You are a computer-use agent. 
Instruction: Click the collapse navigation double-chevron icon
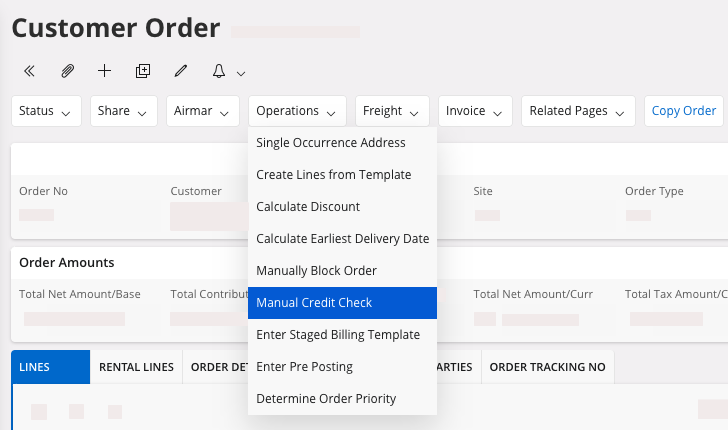point(29,71)
